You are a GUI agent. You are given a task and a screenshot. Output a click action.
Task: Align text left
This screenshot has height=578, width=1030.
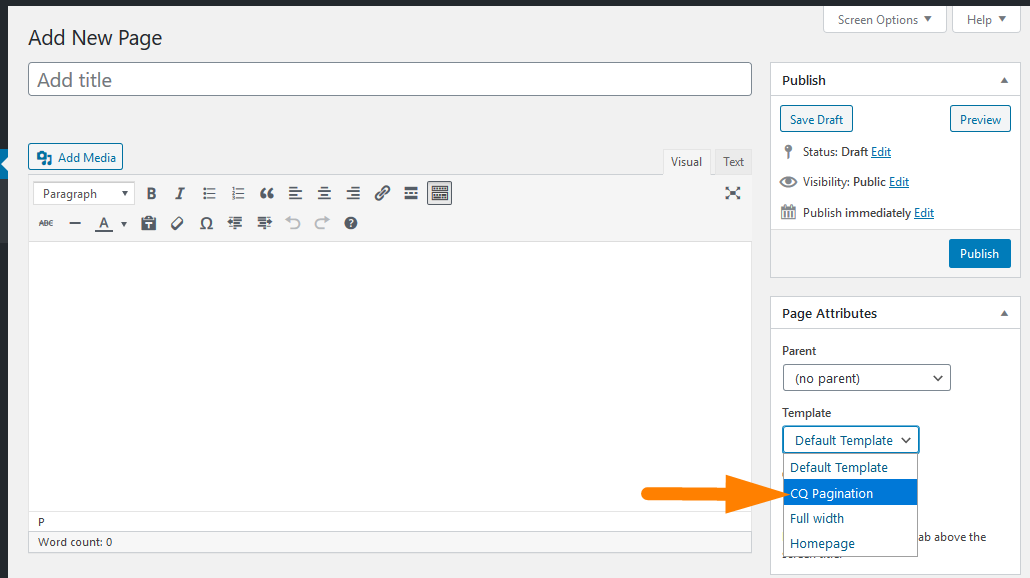point(295,193)
